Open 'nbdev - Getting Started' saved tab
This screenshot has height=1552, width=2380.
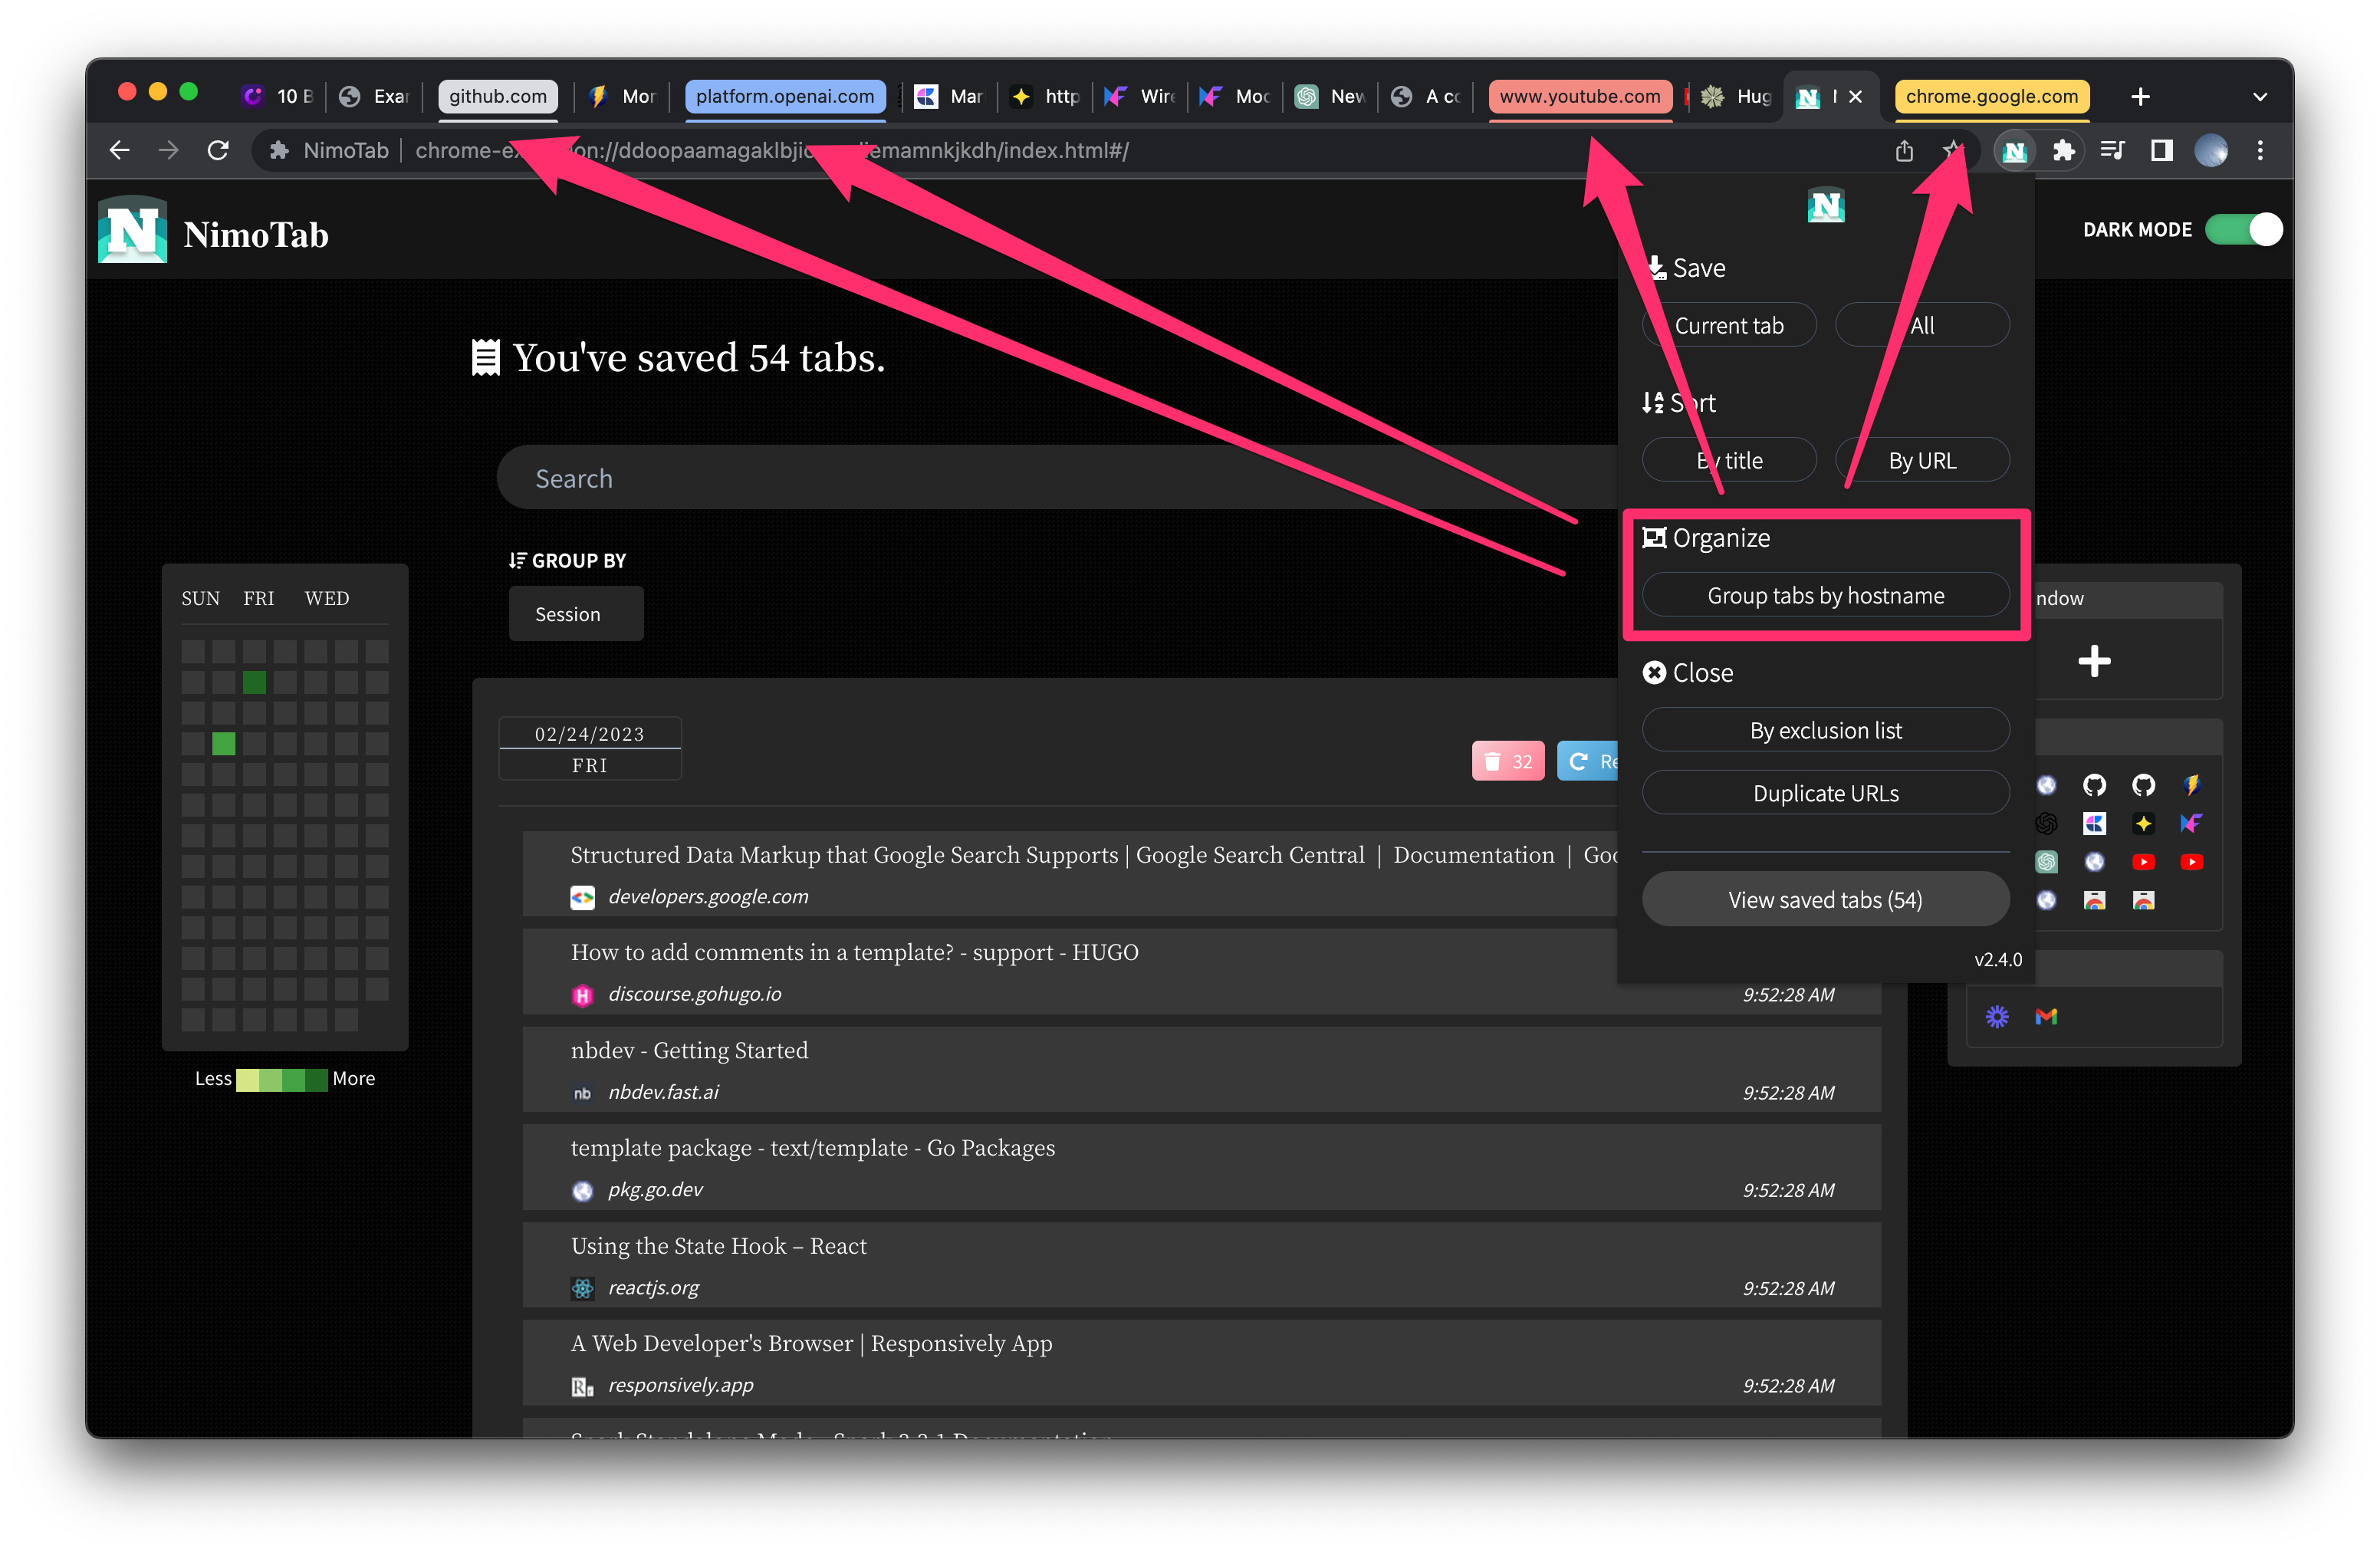(1201, 1070)
